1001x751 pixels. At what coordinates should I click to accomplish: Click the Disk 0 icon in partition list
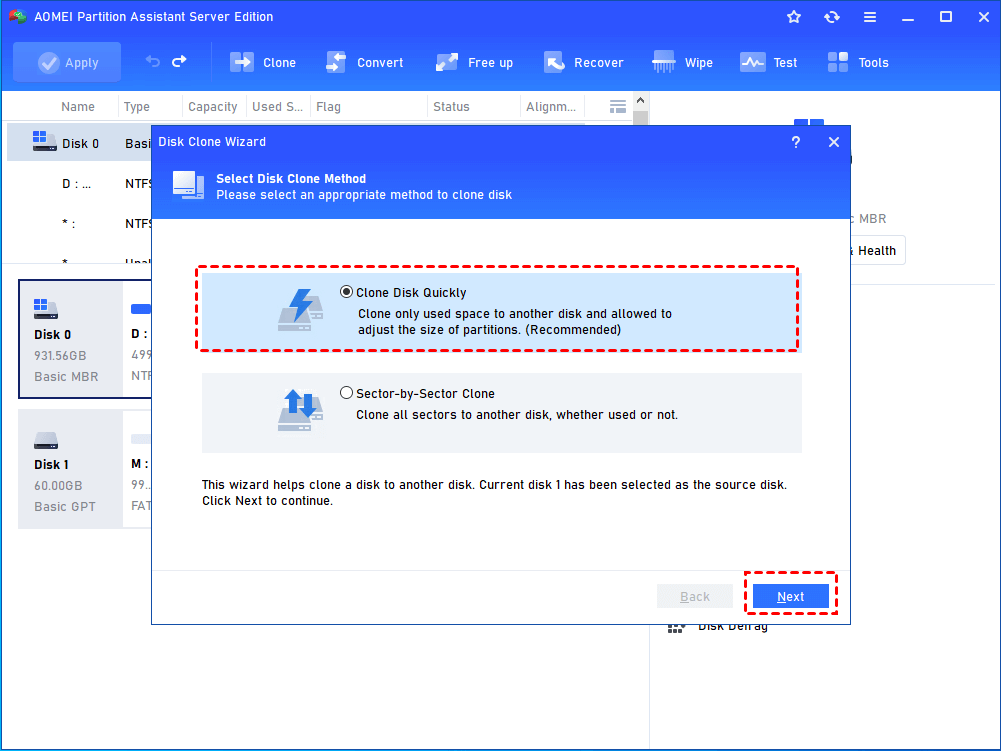pos(44,141)
